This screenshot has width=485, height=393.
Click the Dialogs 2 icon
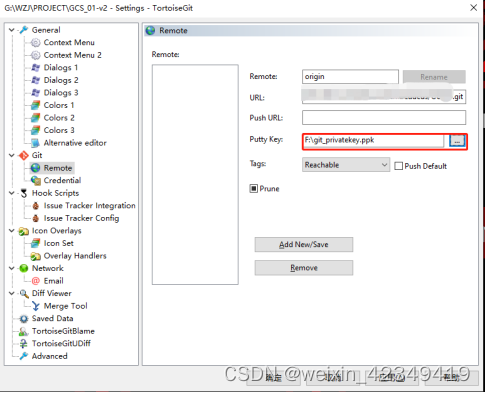[36, 80]
